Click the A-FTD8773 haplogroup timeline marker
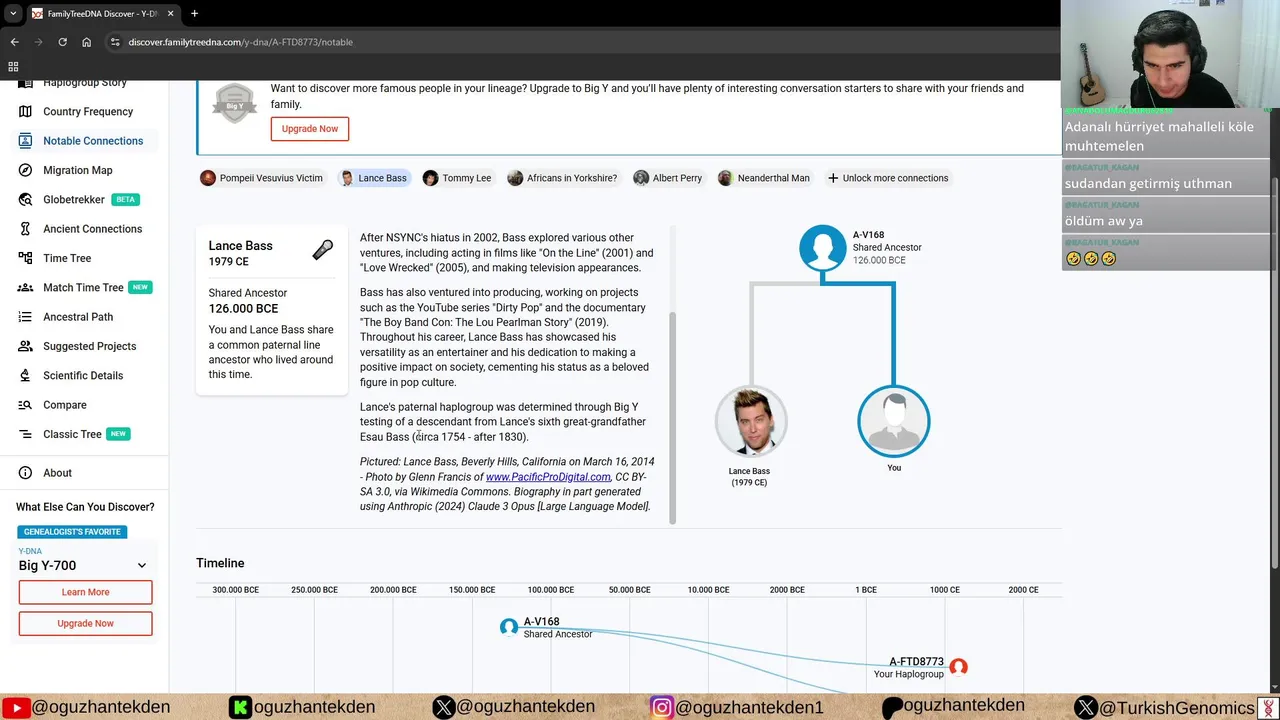The image size is (1280, 720). pyautogui.click(x=958, y=667)
